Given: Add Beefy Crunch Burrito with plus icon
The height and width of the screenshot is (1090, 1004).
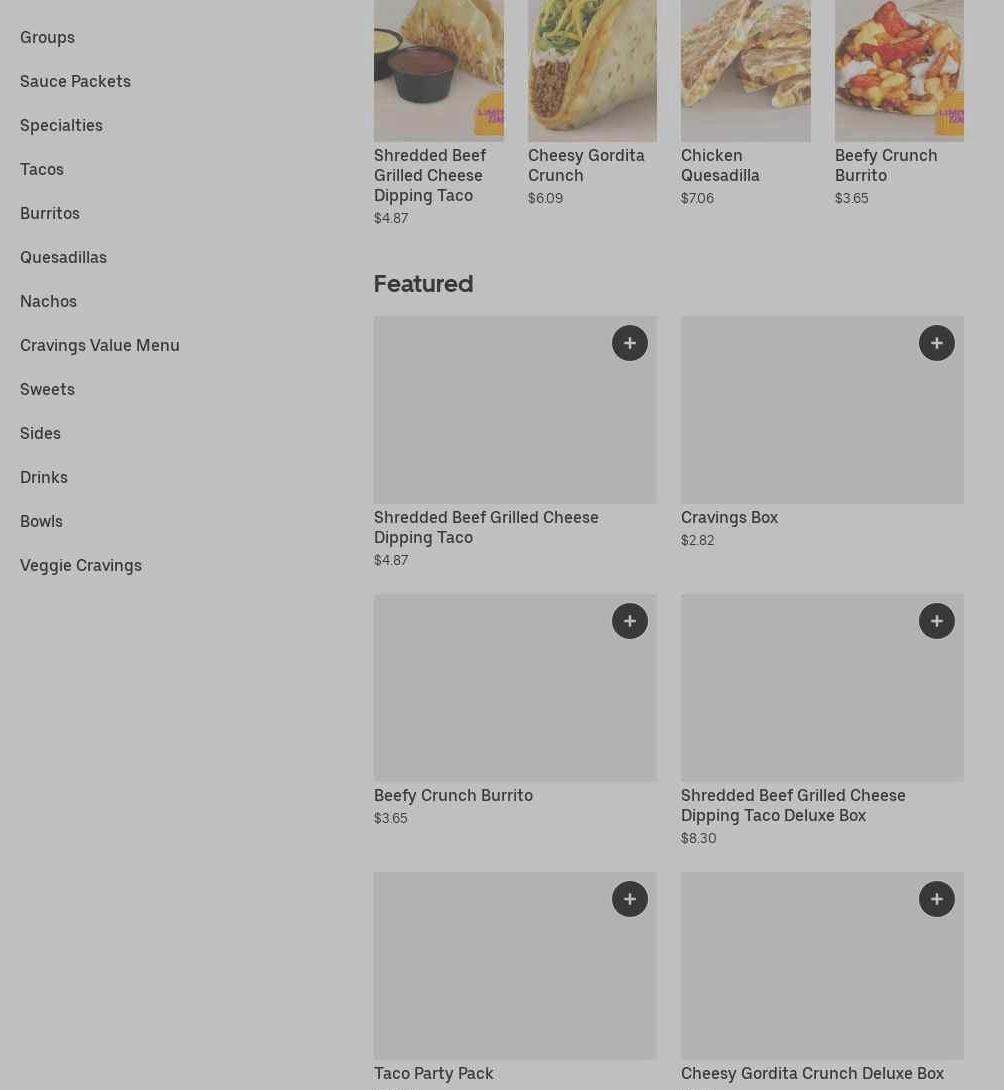Looking at the screenshot, I should pyautogui.click(x=629, y=621).
